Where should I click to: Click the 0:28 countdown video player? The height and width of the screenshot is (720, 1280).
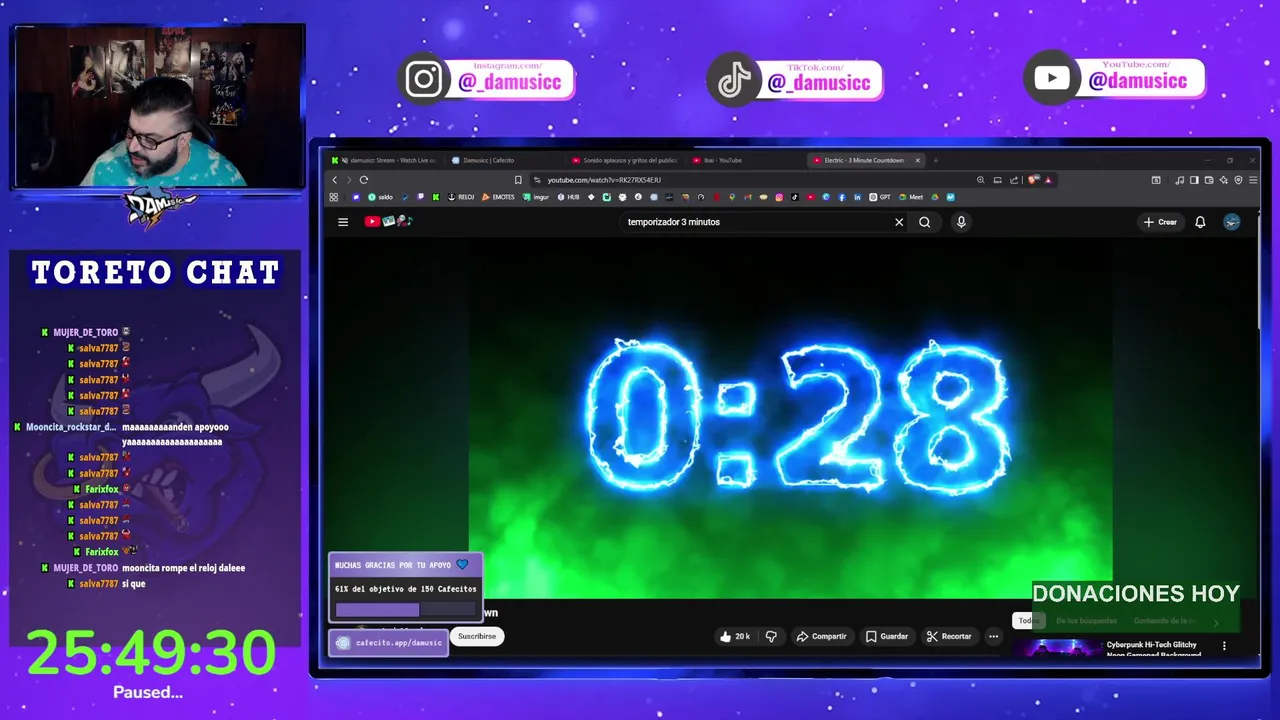click(790, 418)
